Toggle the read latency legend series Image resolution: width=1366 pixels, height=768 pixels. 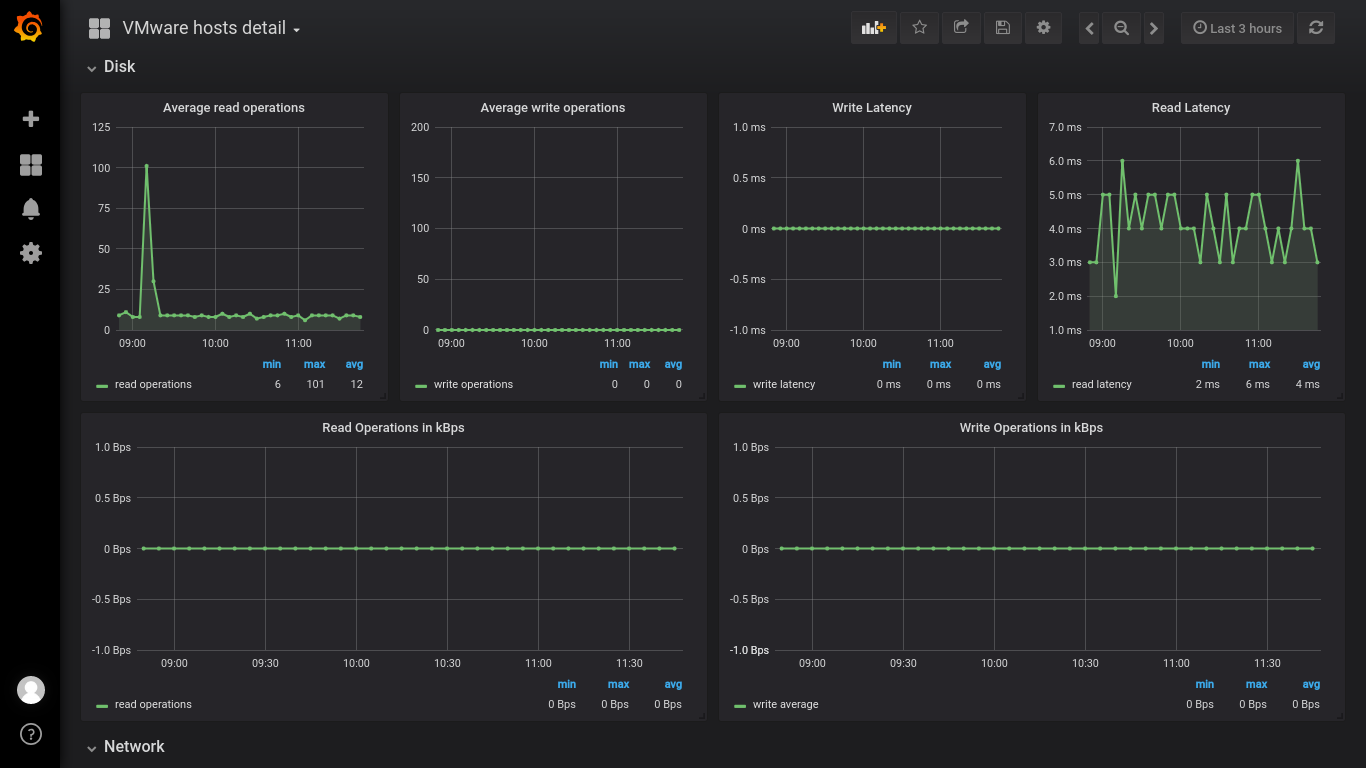click(x=1102, y=384)
